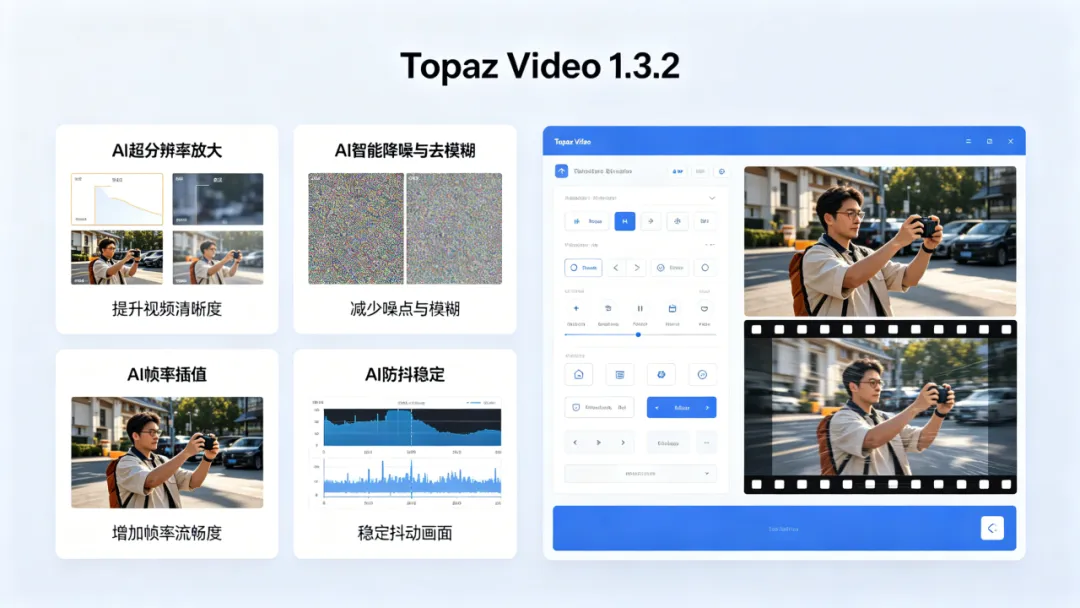
Task: Click first mode button with icon and label
Action: (588, 221)
